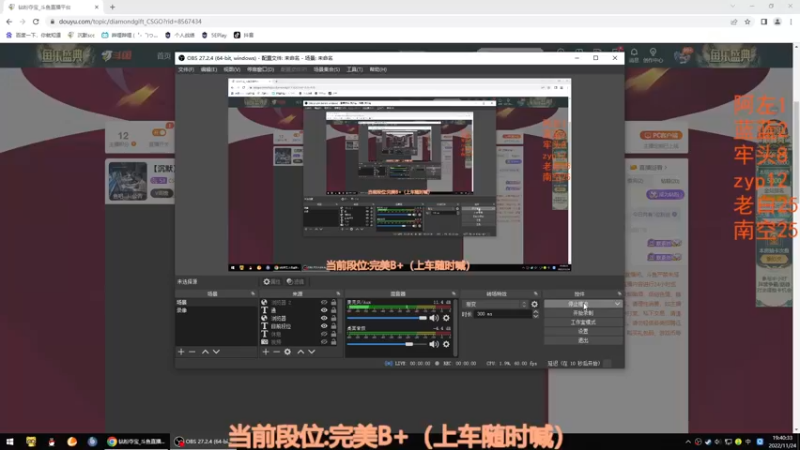Open the Chrome tab search chevron
Image resolution: width=800 pixels, height=450 pixels.
coord(733,7)
